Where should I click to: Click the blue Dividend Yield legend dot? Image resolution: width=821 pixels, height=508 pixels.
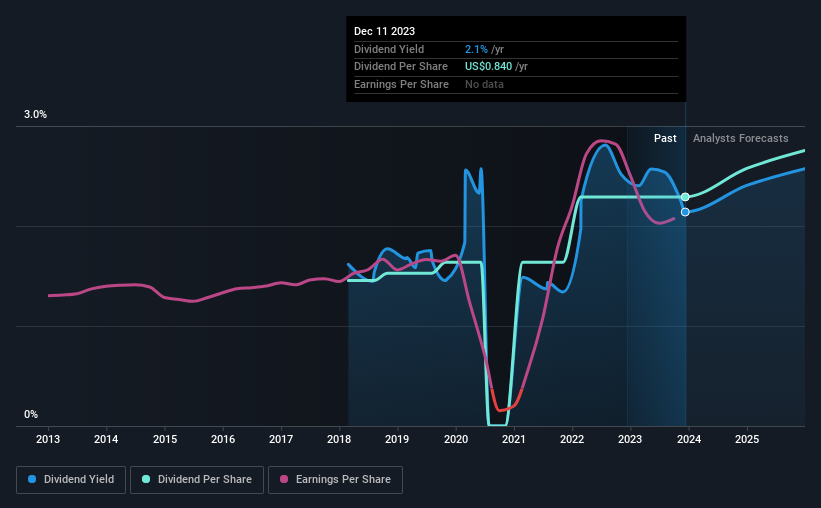[x=32, y=479]
